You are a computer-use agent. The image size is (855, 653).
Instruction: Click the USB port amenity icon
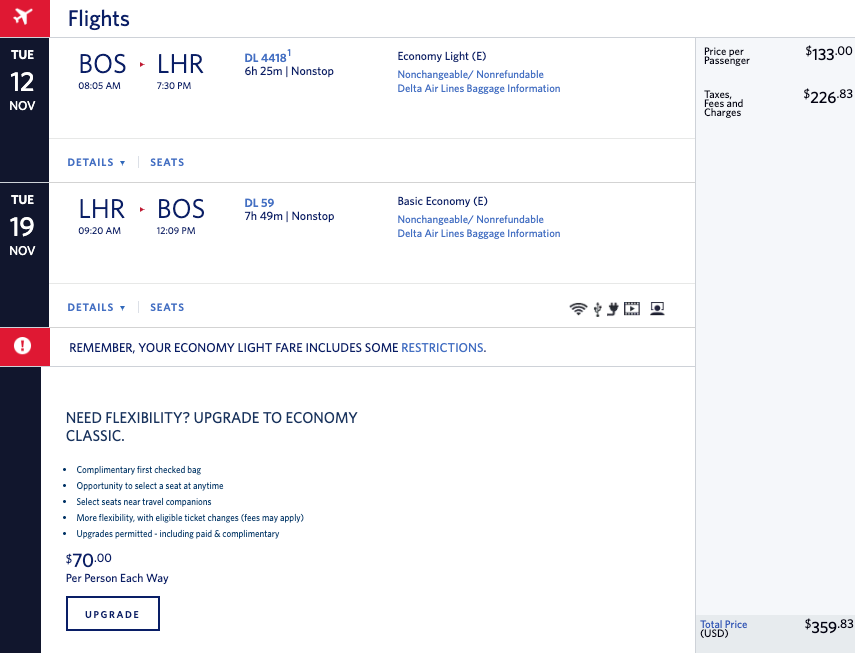[597, 309]
